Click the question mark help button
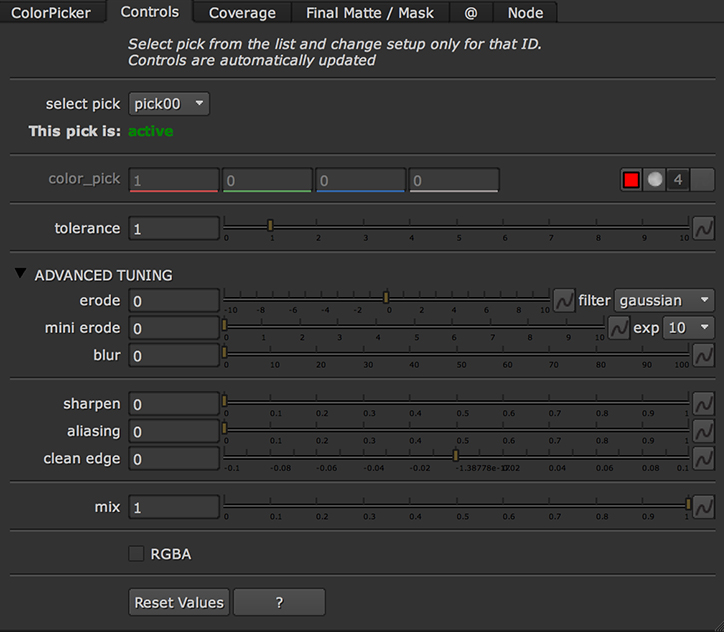 coord(279,603)
